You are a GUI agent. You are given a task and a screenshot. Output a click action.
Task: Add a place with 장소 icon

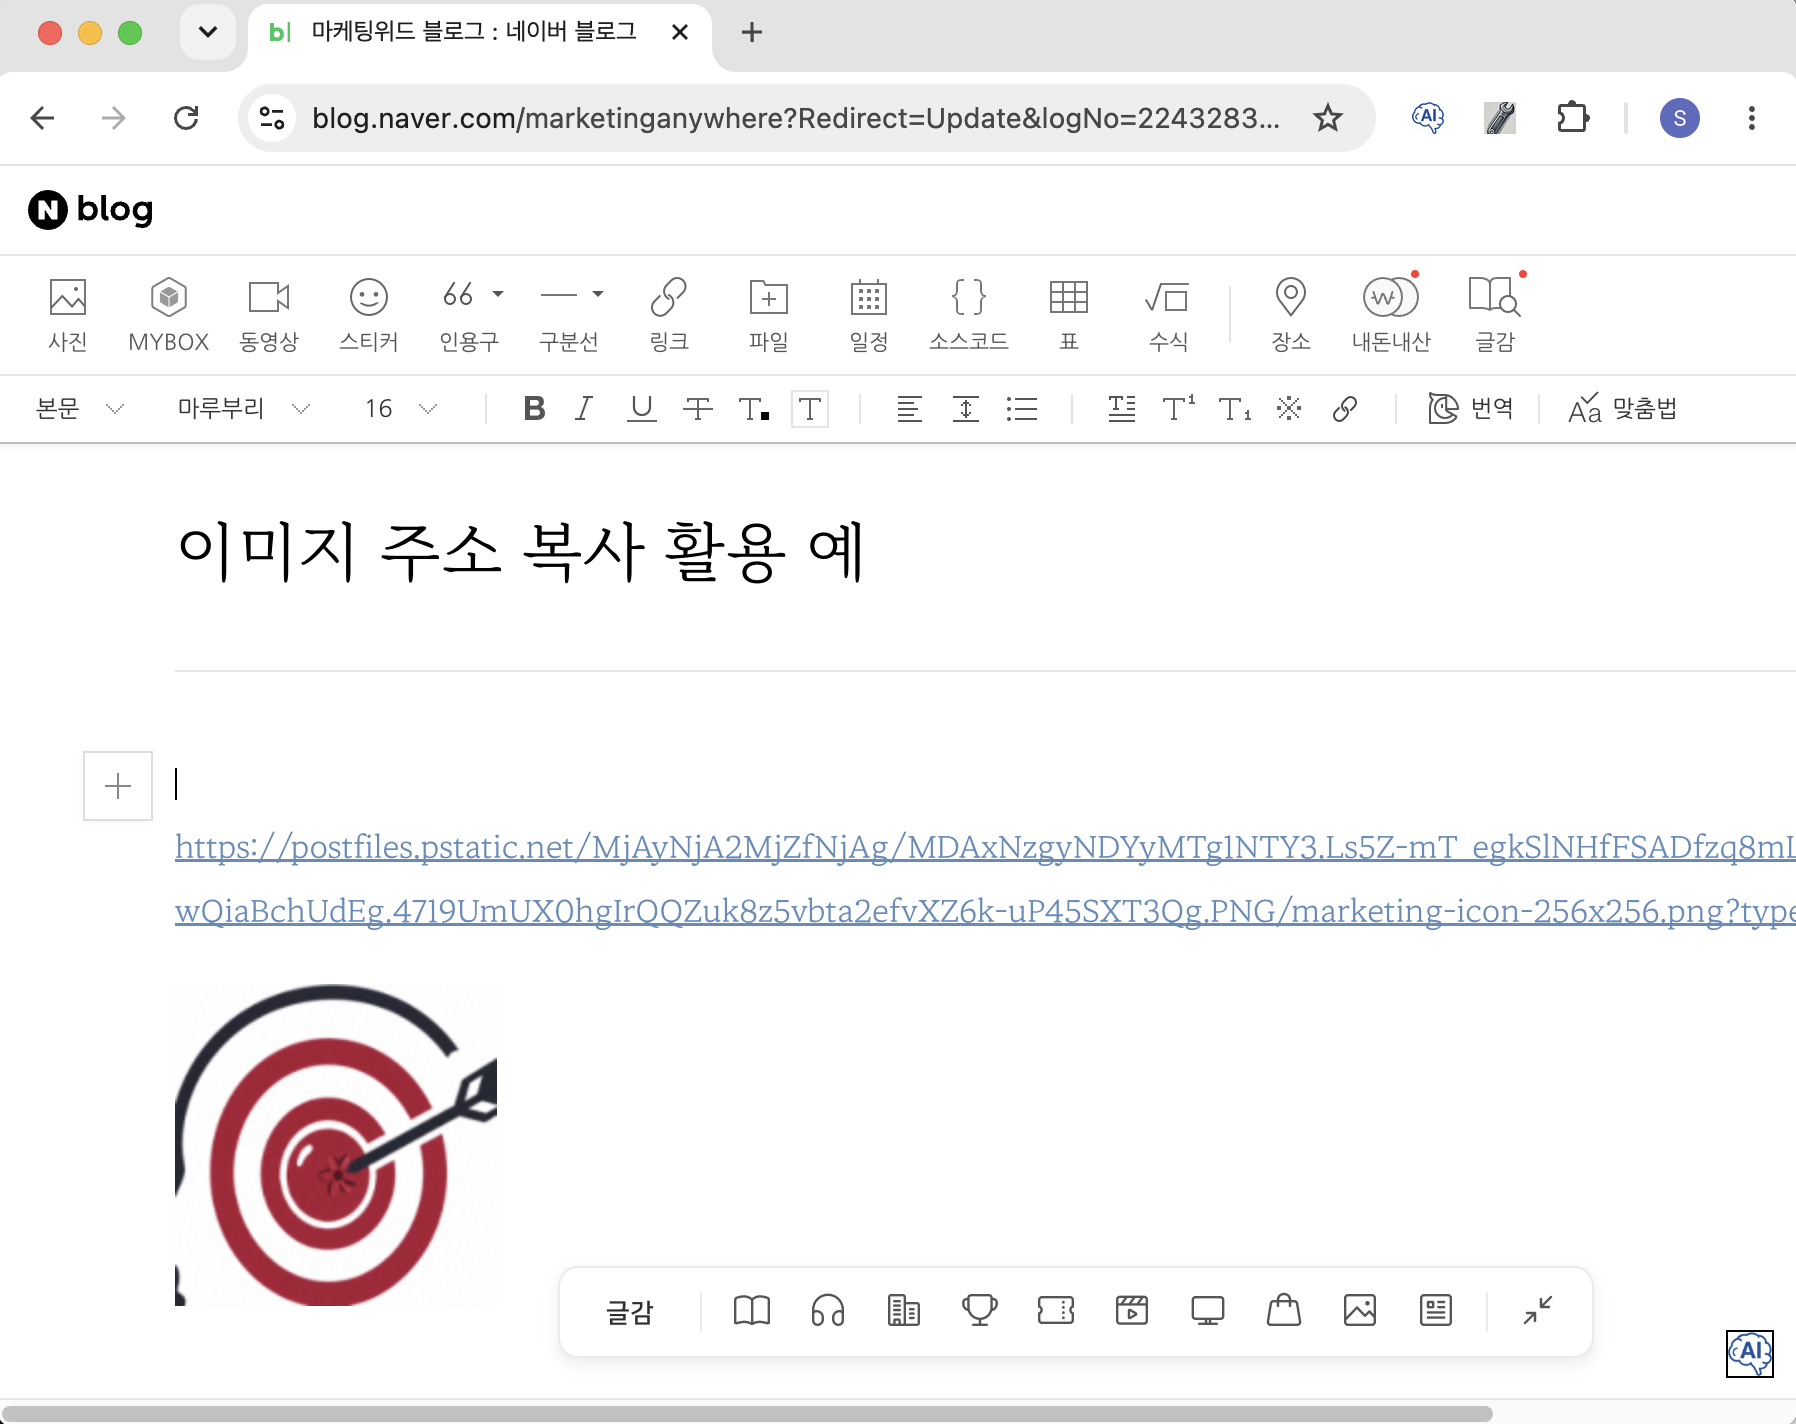pos(1291,314)
